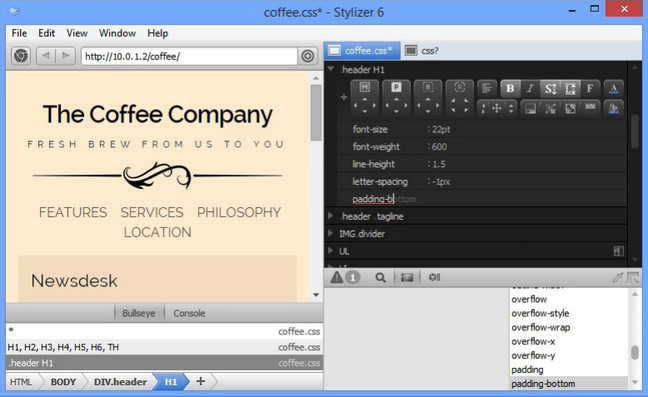Screen dimensions: 648x397
Task: Open the text color (A) tool
Action: pos(614,88)
